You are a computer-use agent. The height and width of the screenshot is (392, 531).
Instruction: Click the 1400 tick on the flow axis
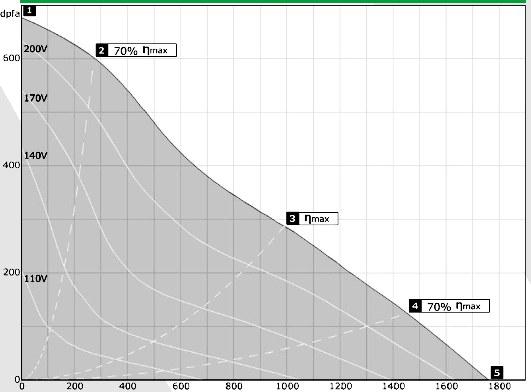point(393,386)
